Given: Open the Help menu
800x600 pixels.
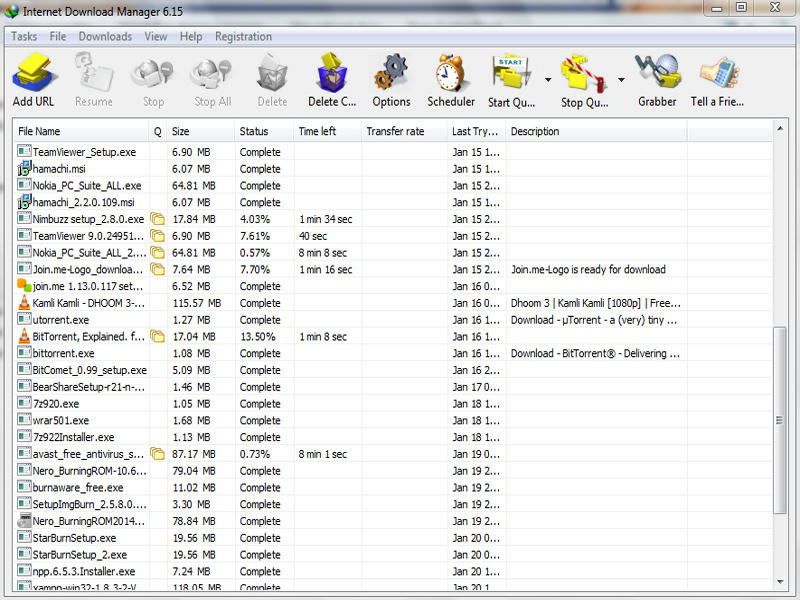Looking at the screenshot, I should pyautogui.click(x=191, y=36).
